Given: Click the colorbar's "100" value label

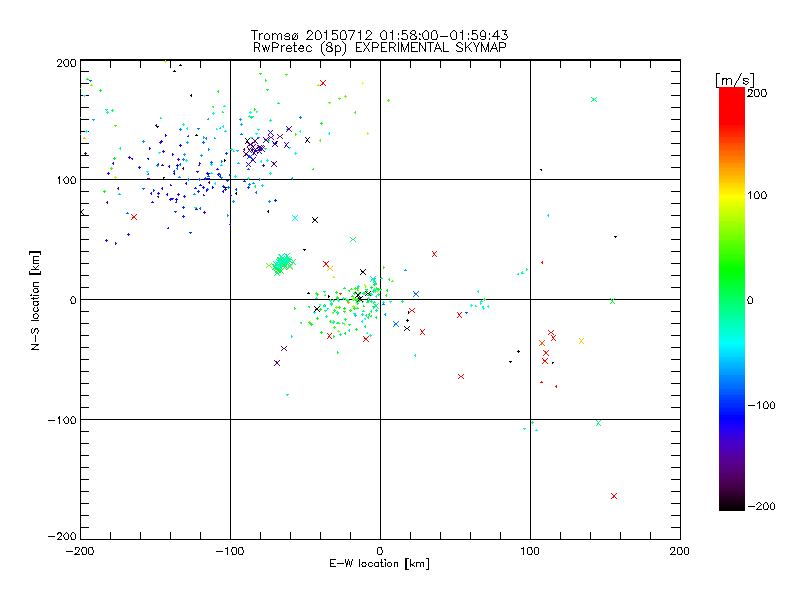Looking at the screenshot, I should coord(757,195).
